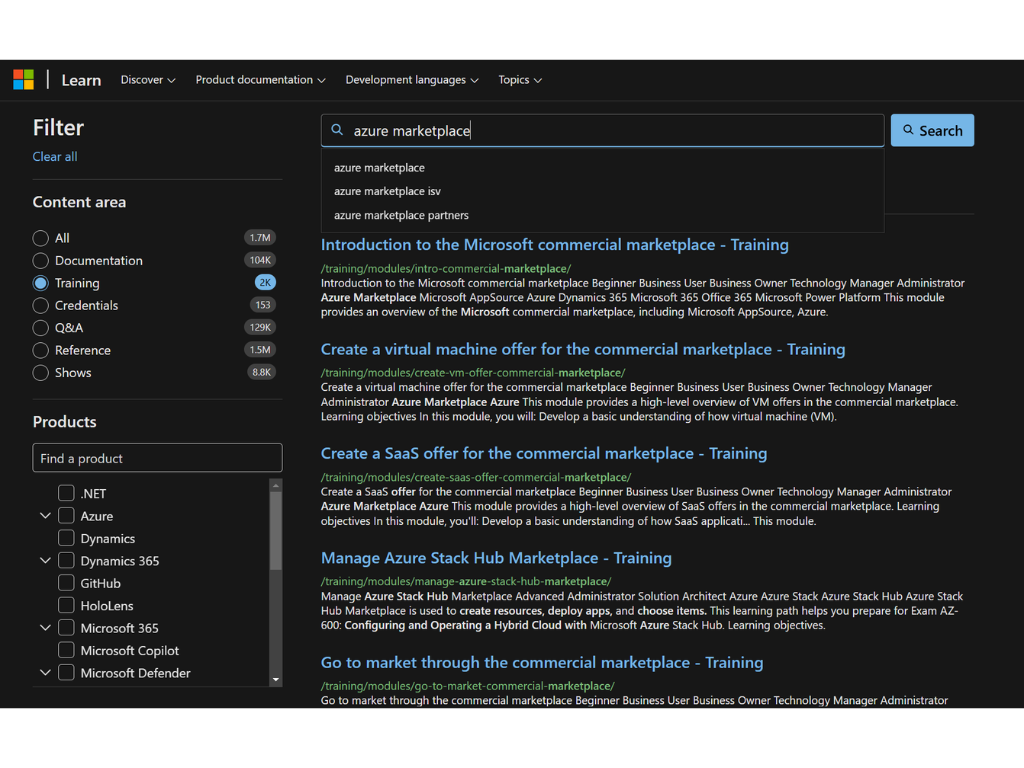Check the Dynamics 365 checkbox

(66, 560)
